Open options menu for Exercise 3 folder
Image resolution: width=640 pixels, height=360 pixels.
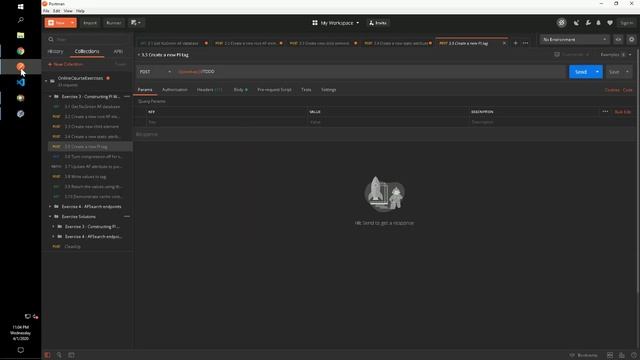tap(127, 96)
